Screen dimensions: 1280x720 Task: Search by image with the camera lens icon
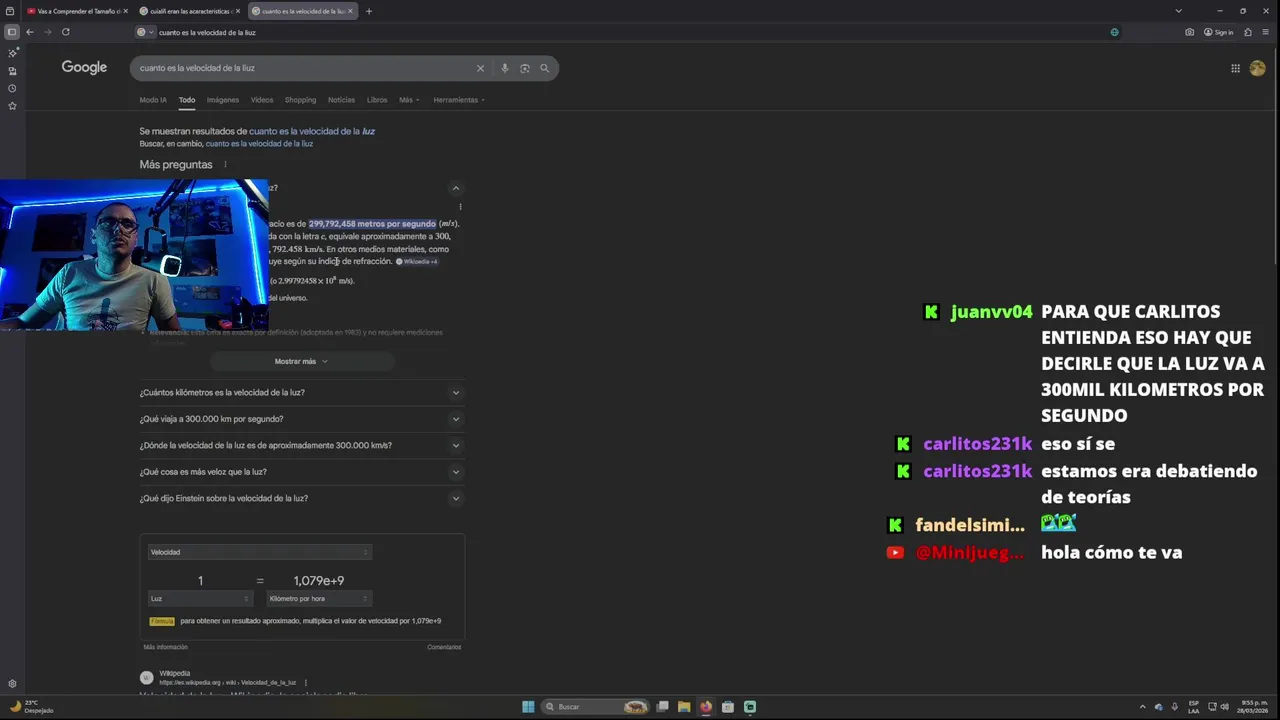pyautogui.click(x=525, y=68)
